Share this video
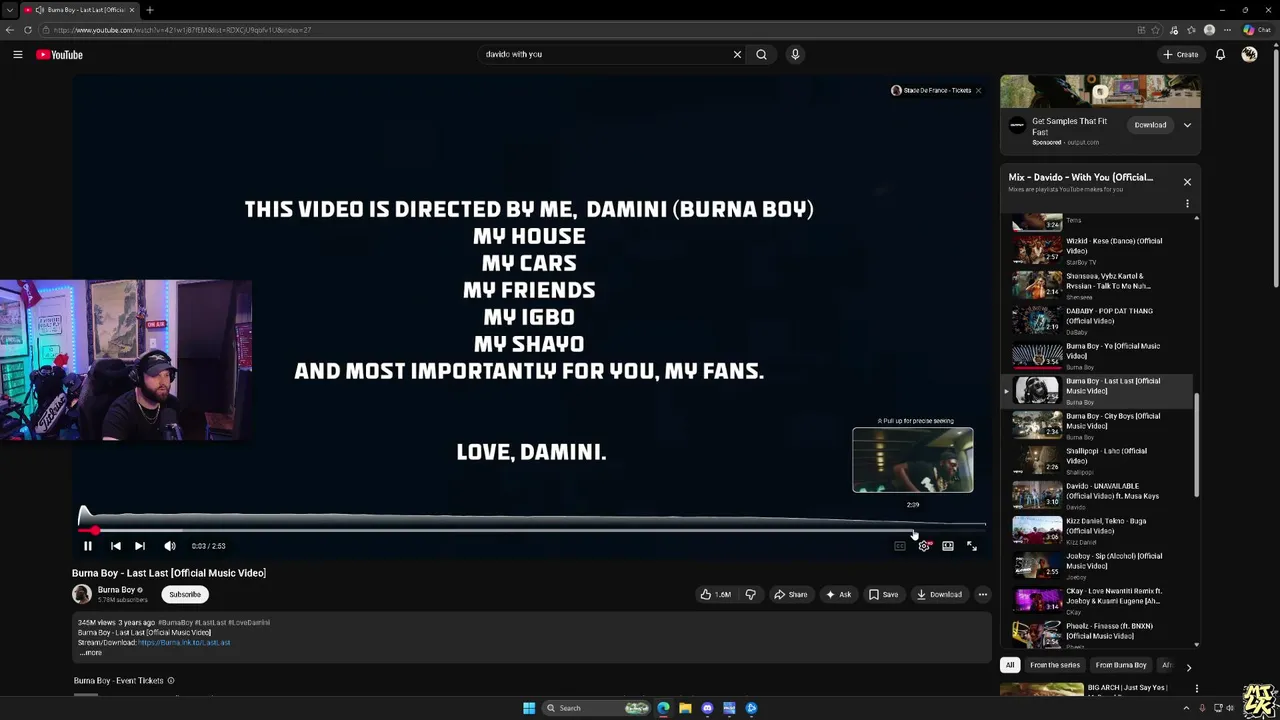The width and height of the screenshot is (1280, 720). point(790,594)
